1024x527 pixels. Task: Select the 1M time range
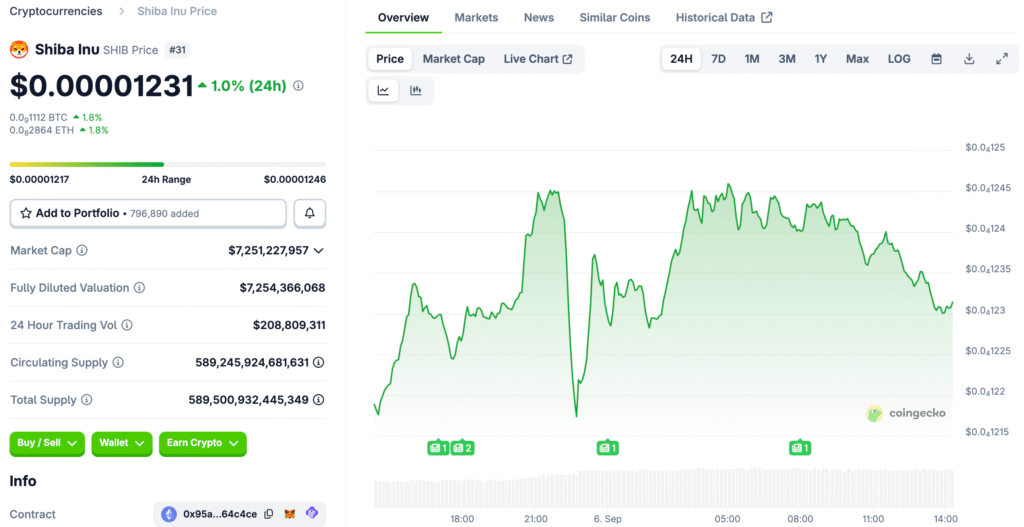pyautogui.click(x=752, y=59)
